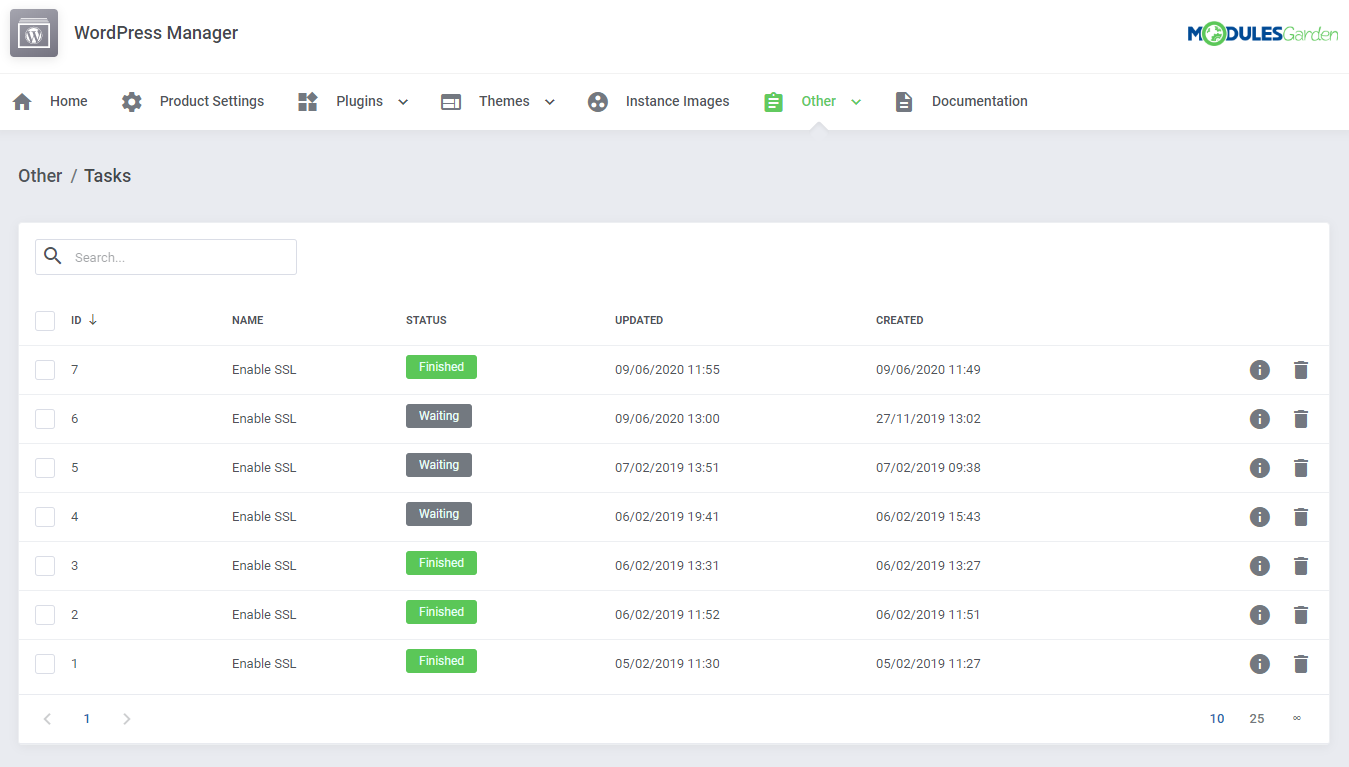Sort the table by ID column
The image size is (1349, 767).
click(79, 320)
